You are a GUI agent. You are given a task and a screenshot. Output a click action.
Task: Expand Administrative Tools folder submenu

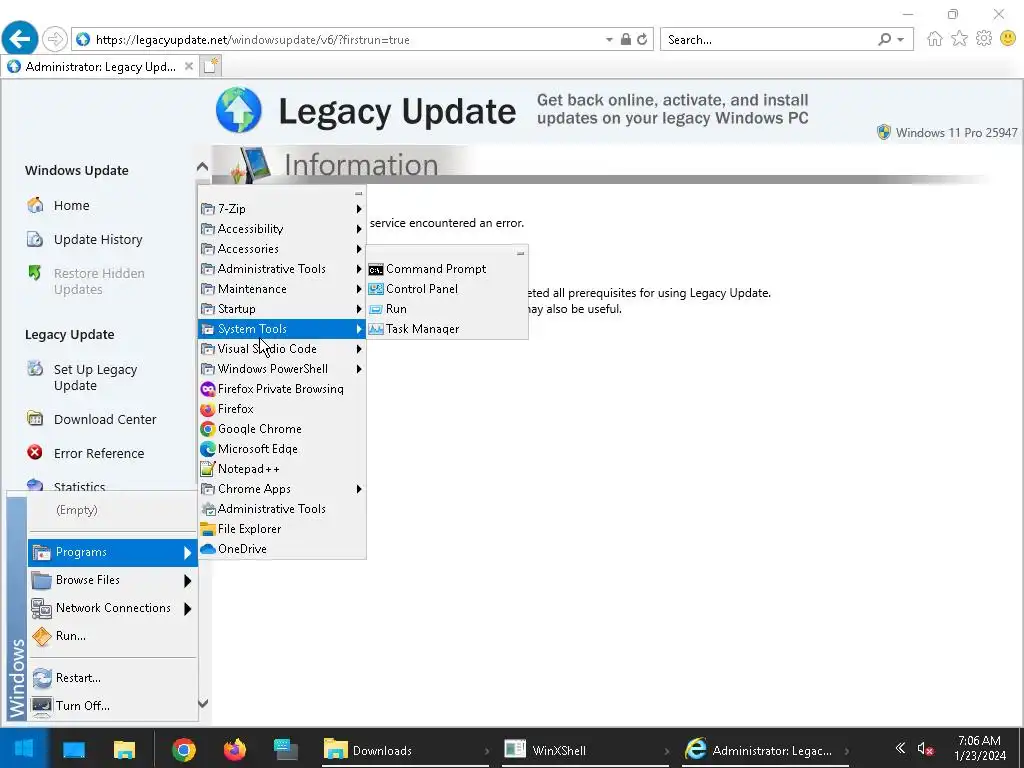[281, 269]
